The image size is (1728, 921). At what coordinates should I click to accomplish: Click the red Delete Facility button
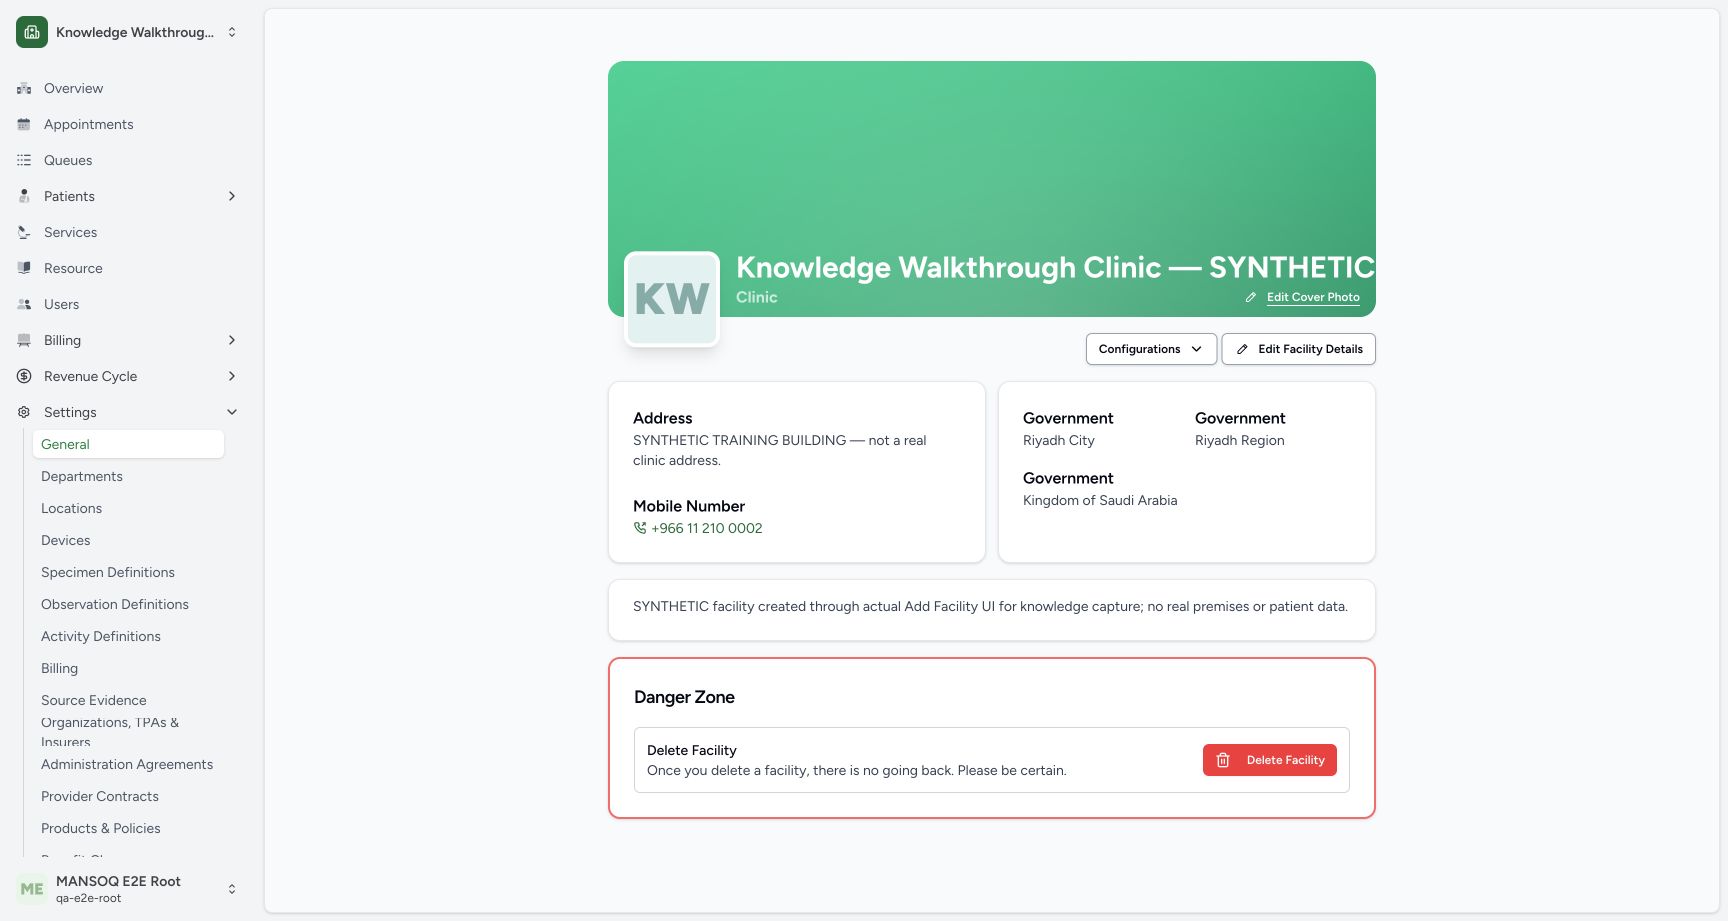pos(1270,760)
